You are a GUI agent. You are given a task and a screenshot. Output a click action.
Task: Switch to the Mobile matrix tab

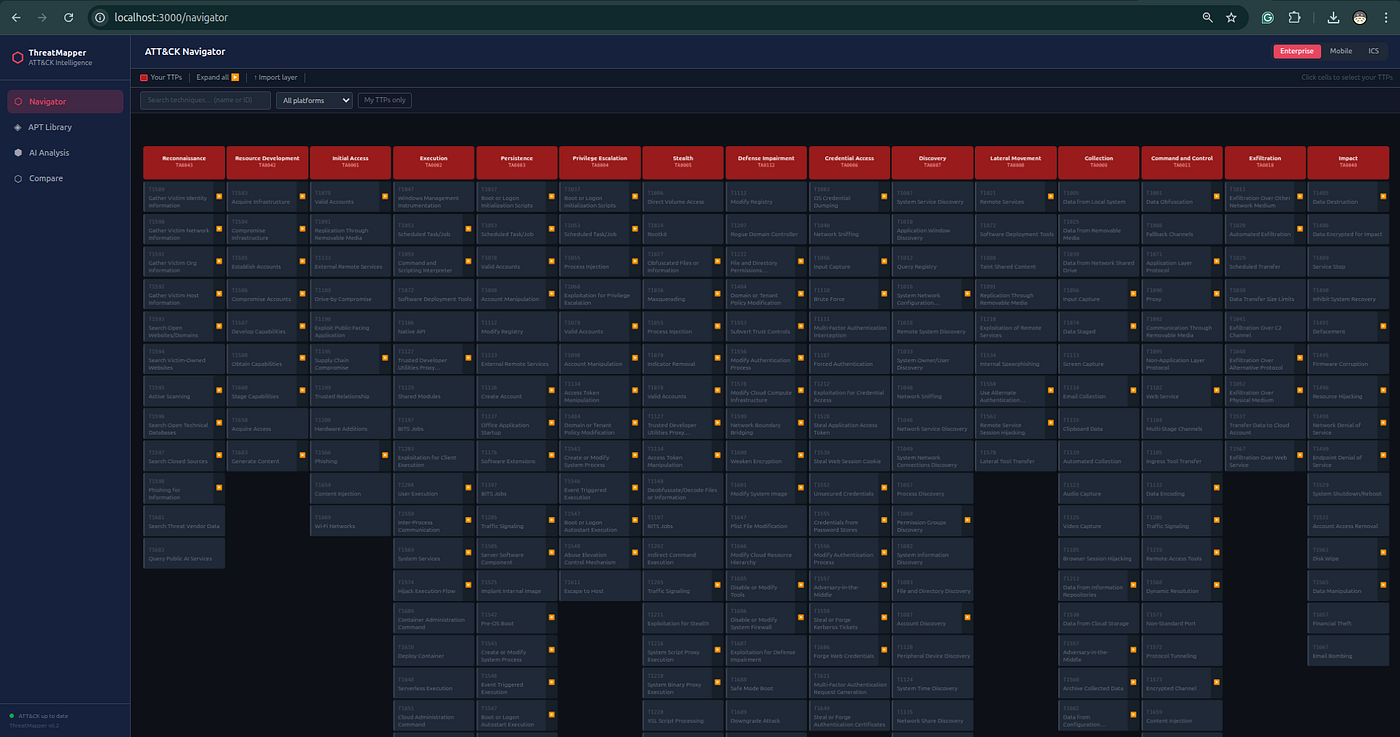point(1341,51)
